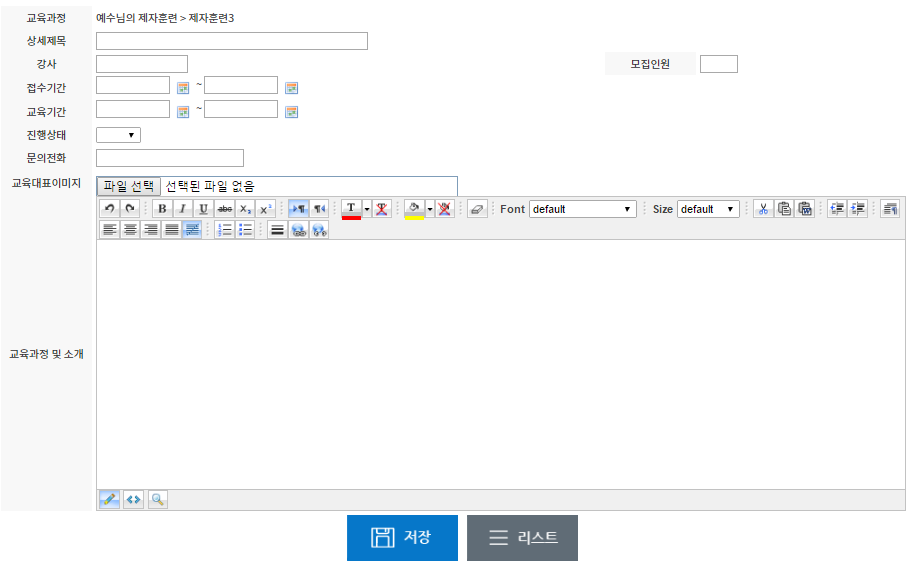
Task: Set left-to-right text direction
Action: point(299,209)
